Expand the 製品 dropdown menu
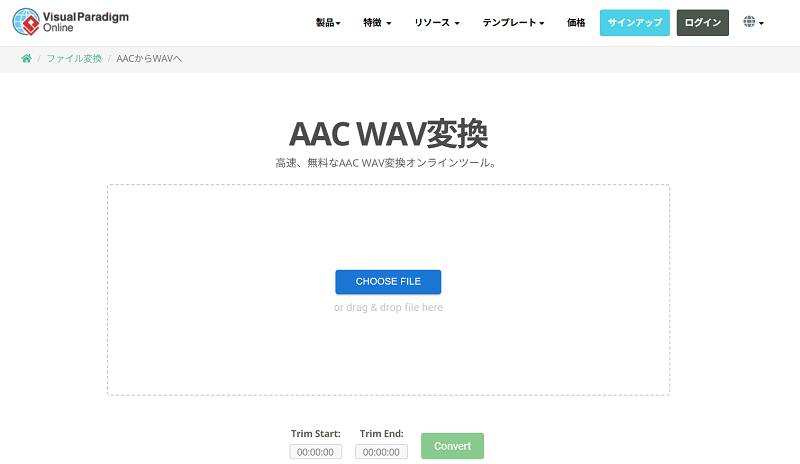800x464 pixels. tap(328, 22)
